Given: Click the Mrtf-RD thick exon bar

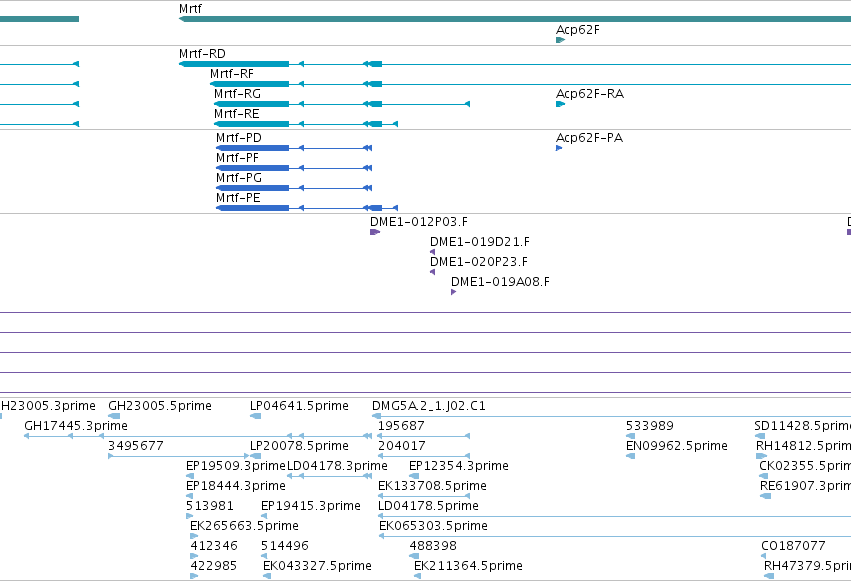Looking at the screenshot, I should pos(234,64).
